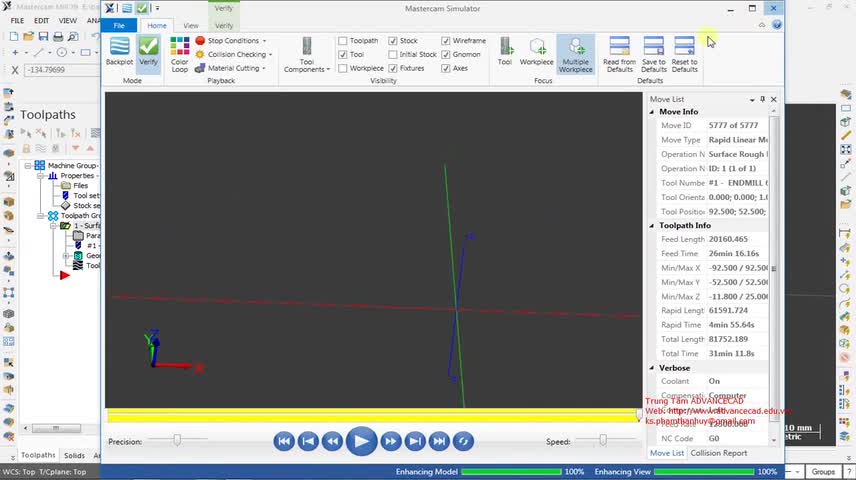The width and height of the screenshot is (856, 480).
Task: Collapse the Machine Group tree node
Action: (28, 165)
